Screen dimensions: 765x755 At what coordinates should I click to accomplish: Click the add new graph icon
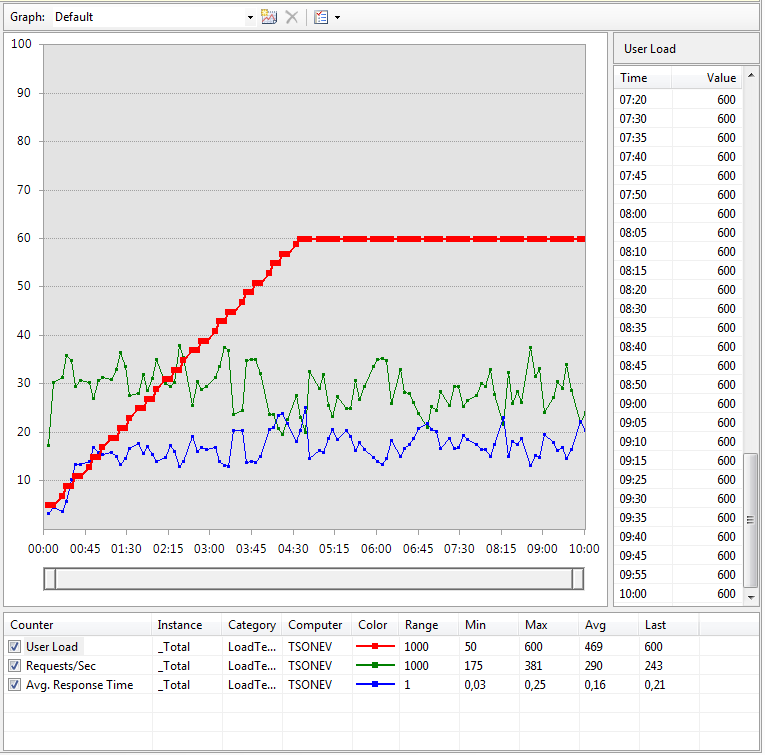pos(269,17)
